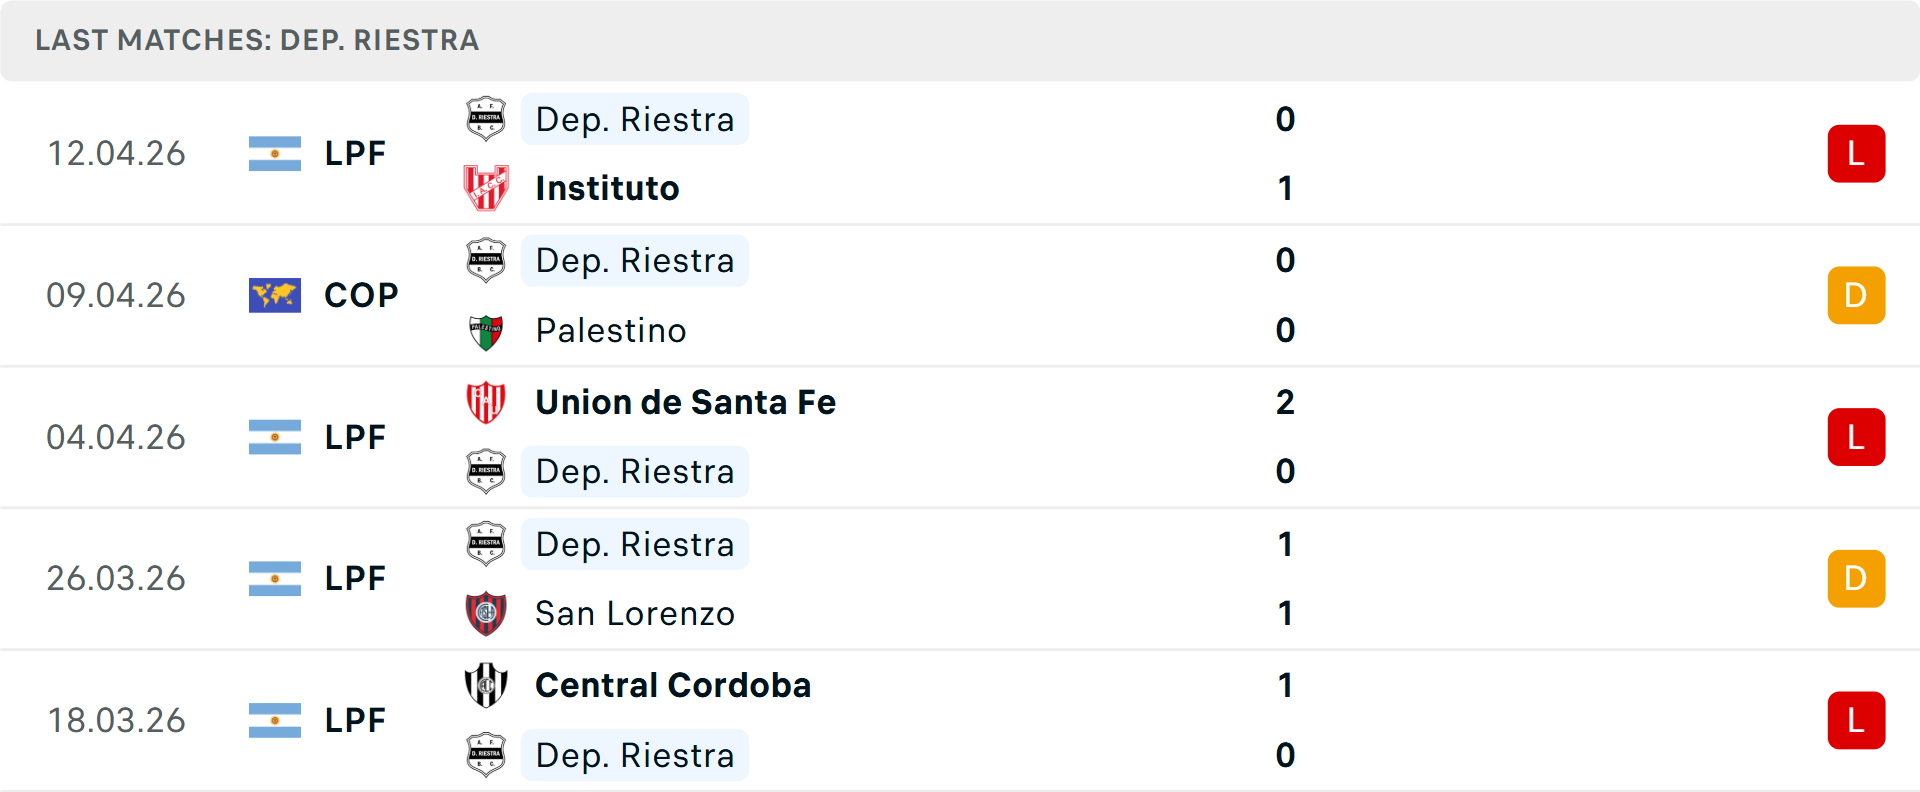Image resolution: width=1920 pixels, height=792 pixels.
Task: Click the score 2 of Union de Santa Fe
Action: (1285, 403)
